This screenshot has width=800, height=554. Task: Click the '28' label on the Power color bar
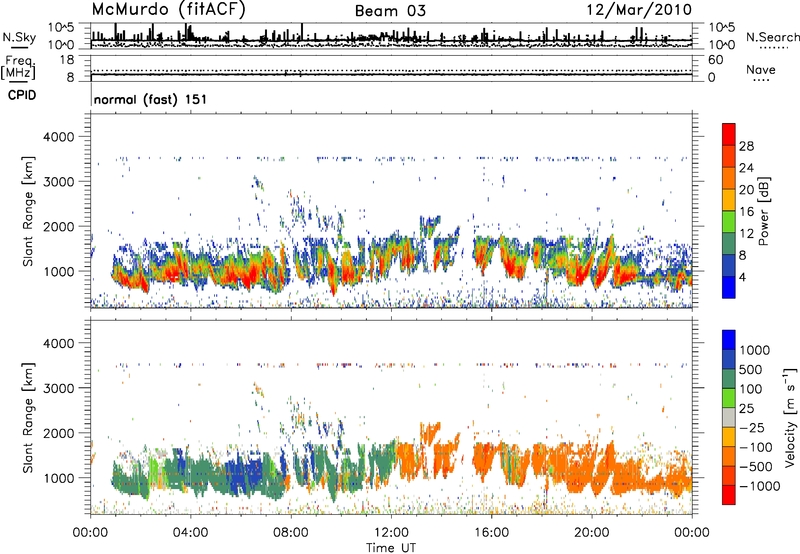click(x=746, y=146)
